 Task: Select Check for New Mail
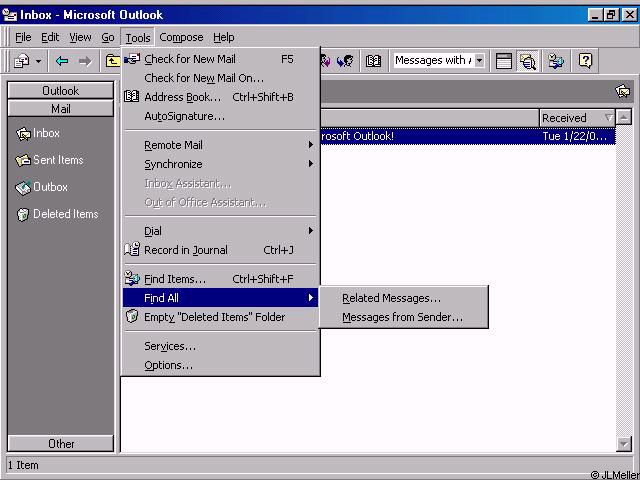pos(220,59)
